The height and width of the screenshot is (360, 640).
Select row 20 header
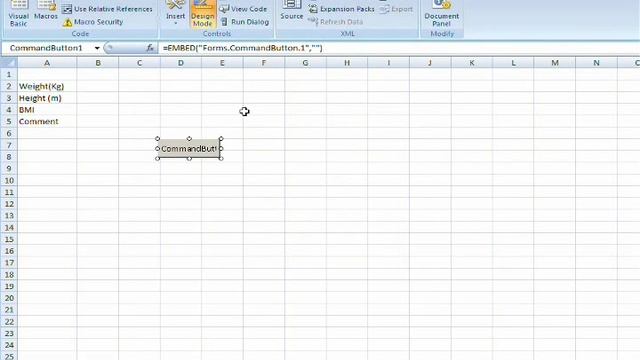(9, 298)
